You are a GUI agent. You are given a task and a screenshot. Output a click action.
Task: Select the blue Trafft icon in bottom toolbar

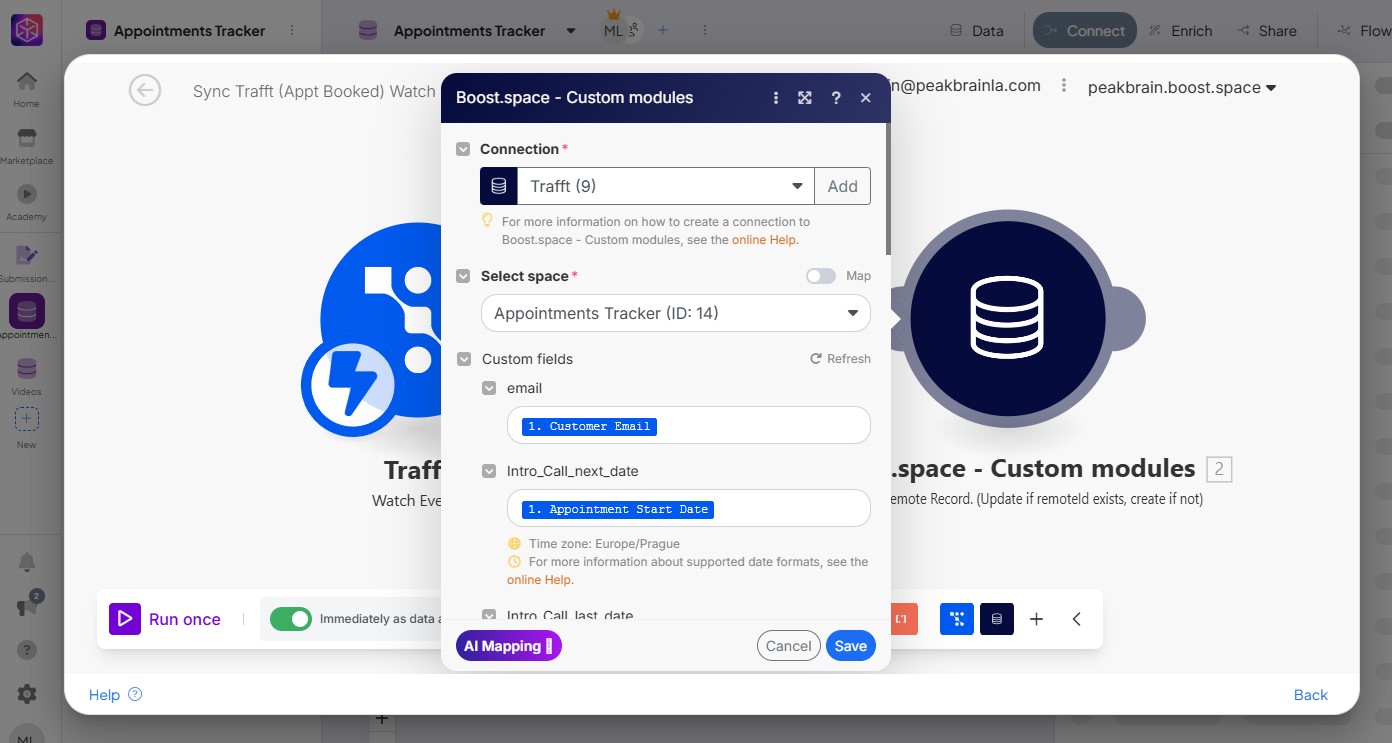[x=957, y=619]
